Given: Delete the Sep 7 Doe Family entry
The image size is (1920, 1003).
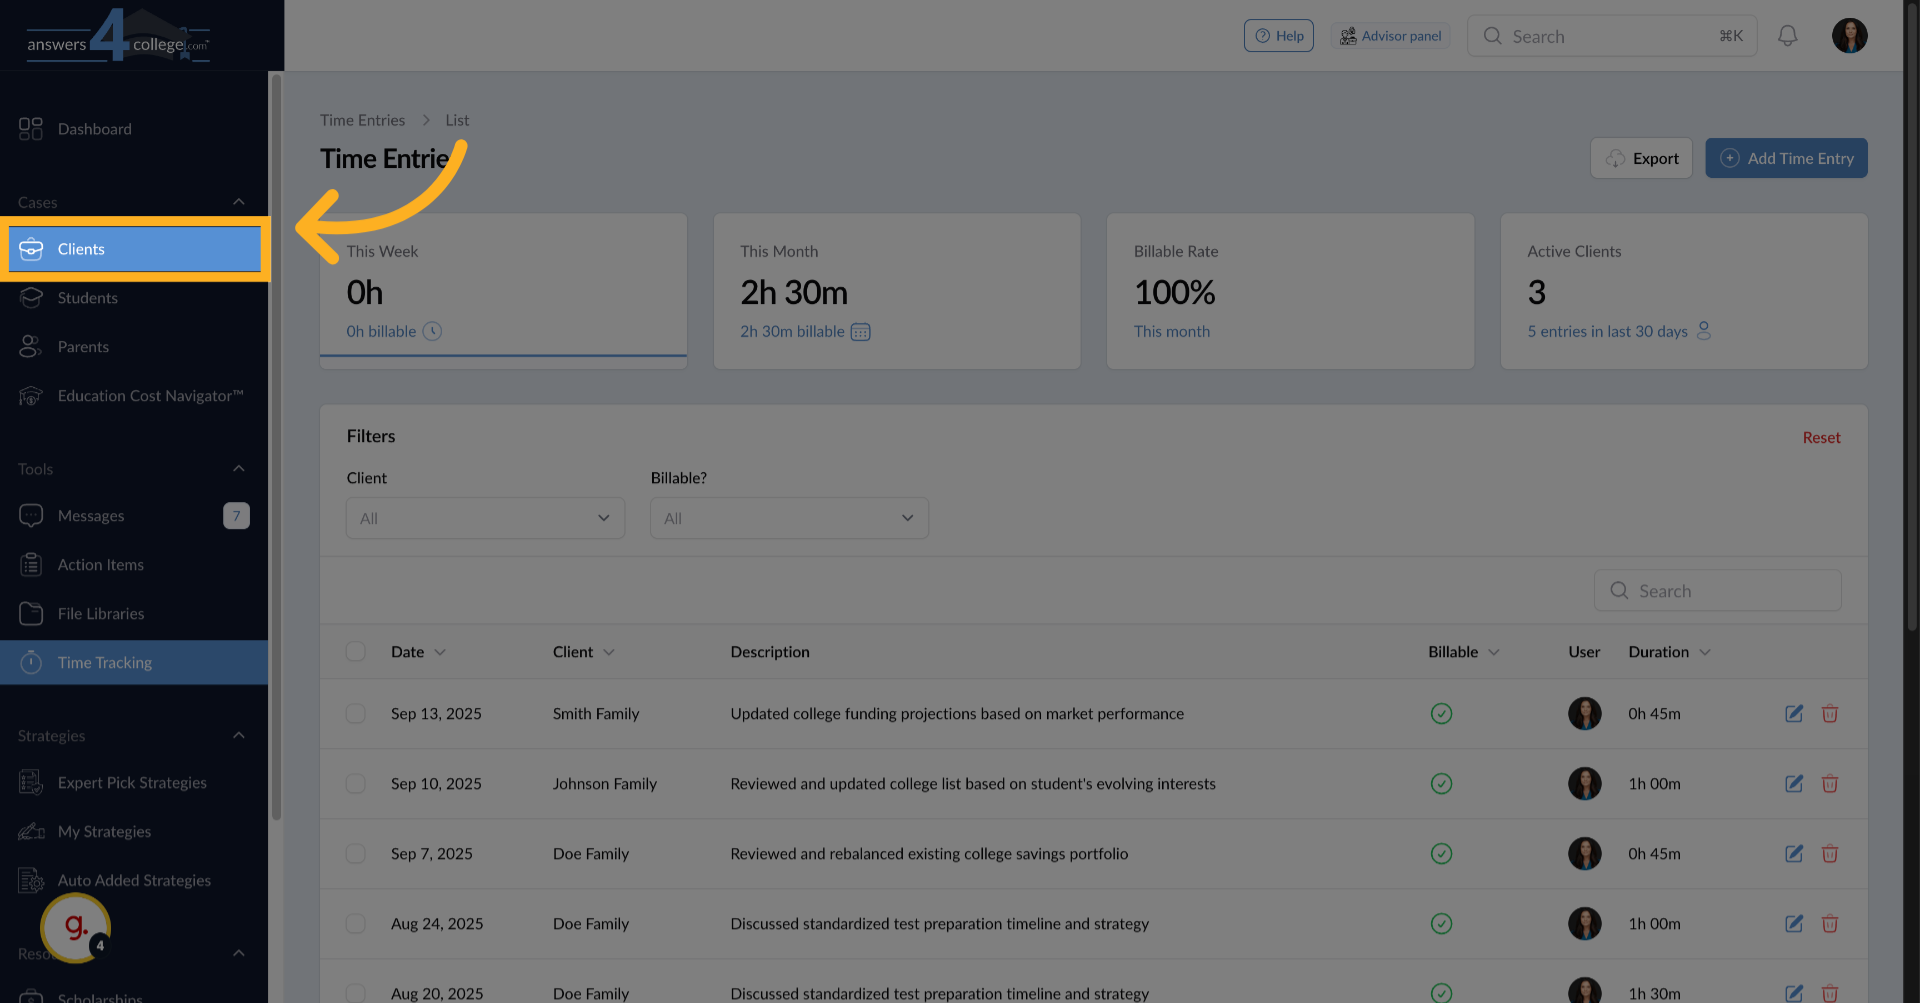Looking at the screenshot, I should coord(1829,854).
